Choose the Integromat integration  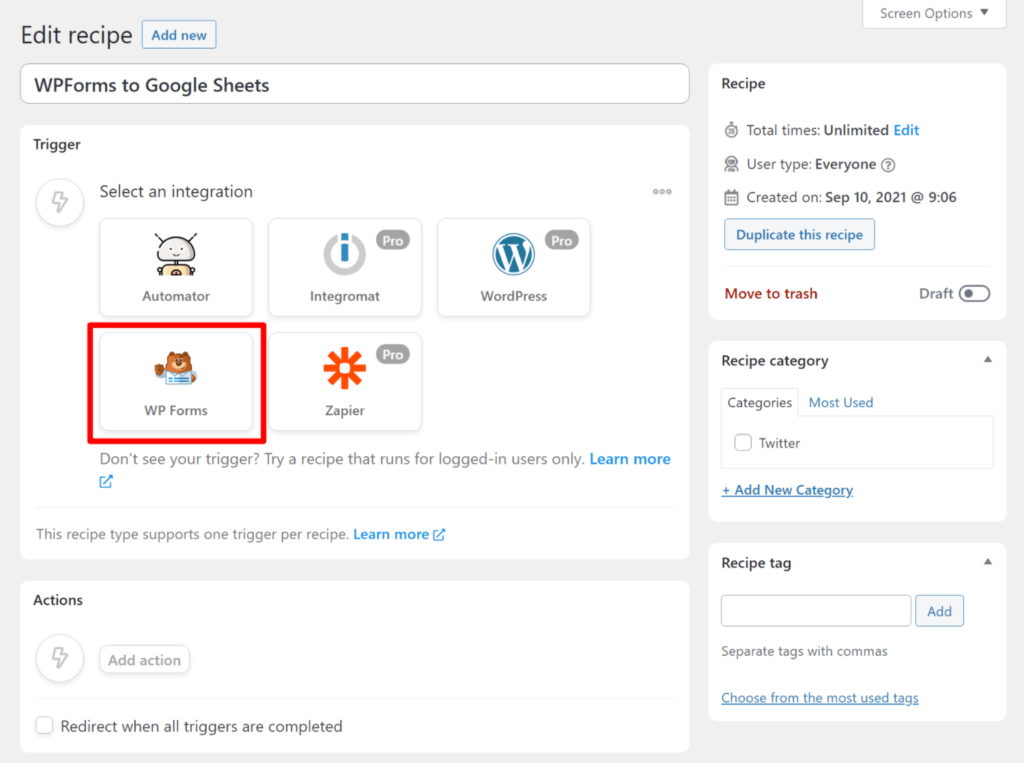coord(345,267)
